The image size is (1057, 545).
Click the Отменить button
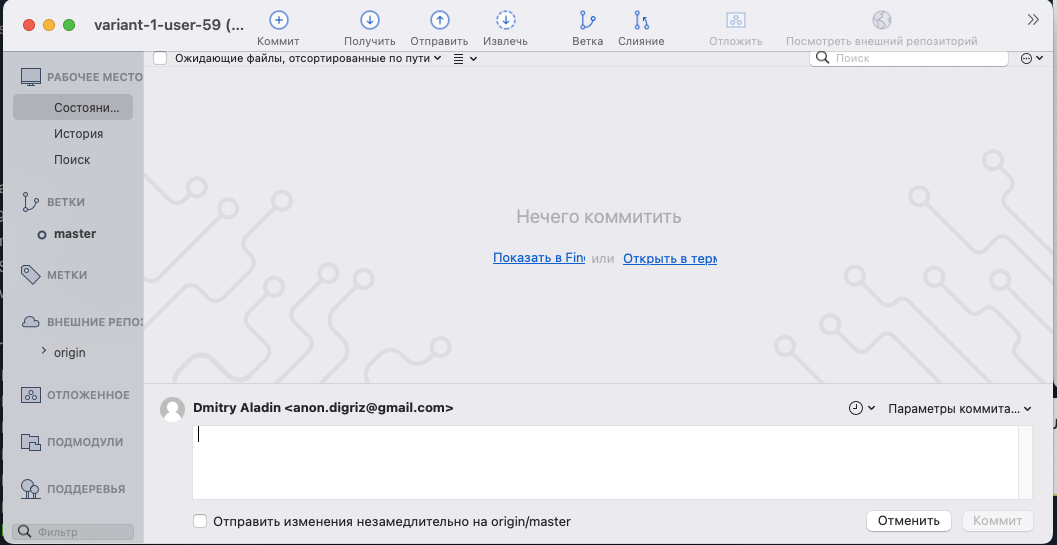coord(909,521)
